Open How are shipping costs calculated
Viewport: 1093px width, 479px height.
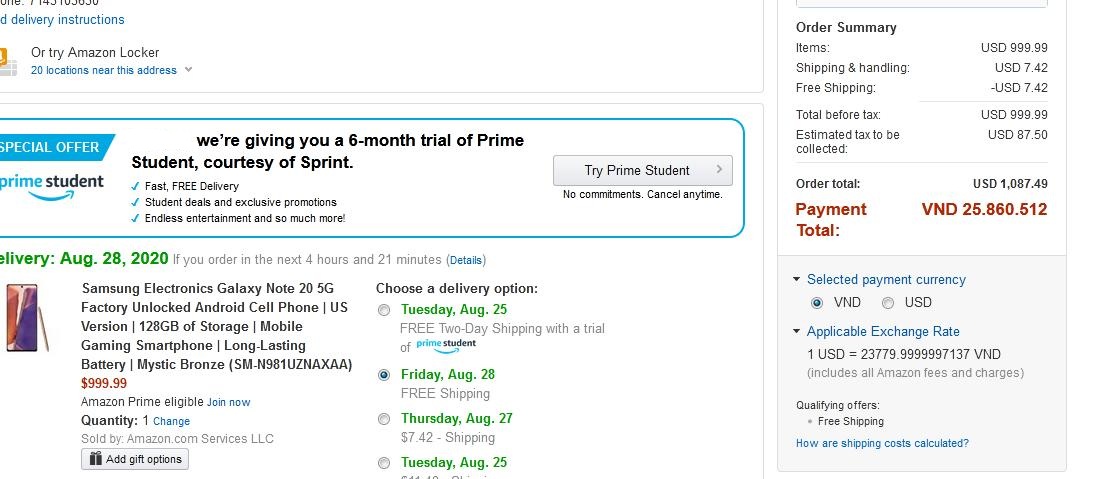click(882, 443)
